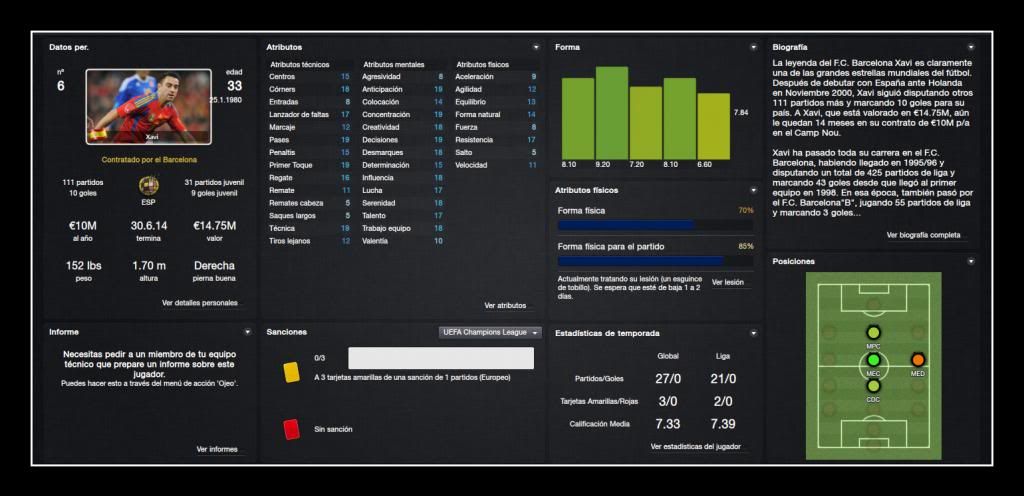Click the yellow card suspension progress bar

[441, 358]
